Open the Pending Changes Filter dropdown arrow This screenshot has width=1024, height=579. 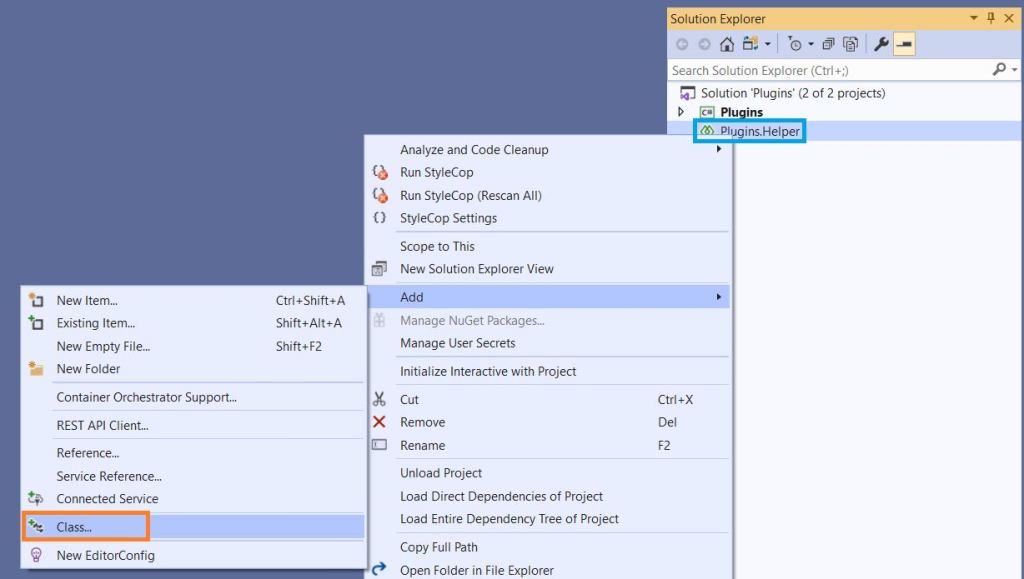pyautogui.click(x=811, y=44)
